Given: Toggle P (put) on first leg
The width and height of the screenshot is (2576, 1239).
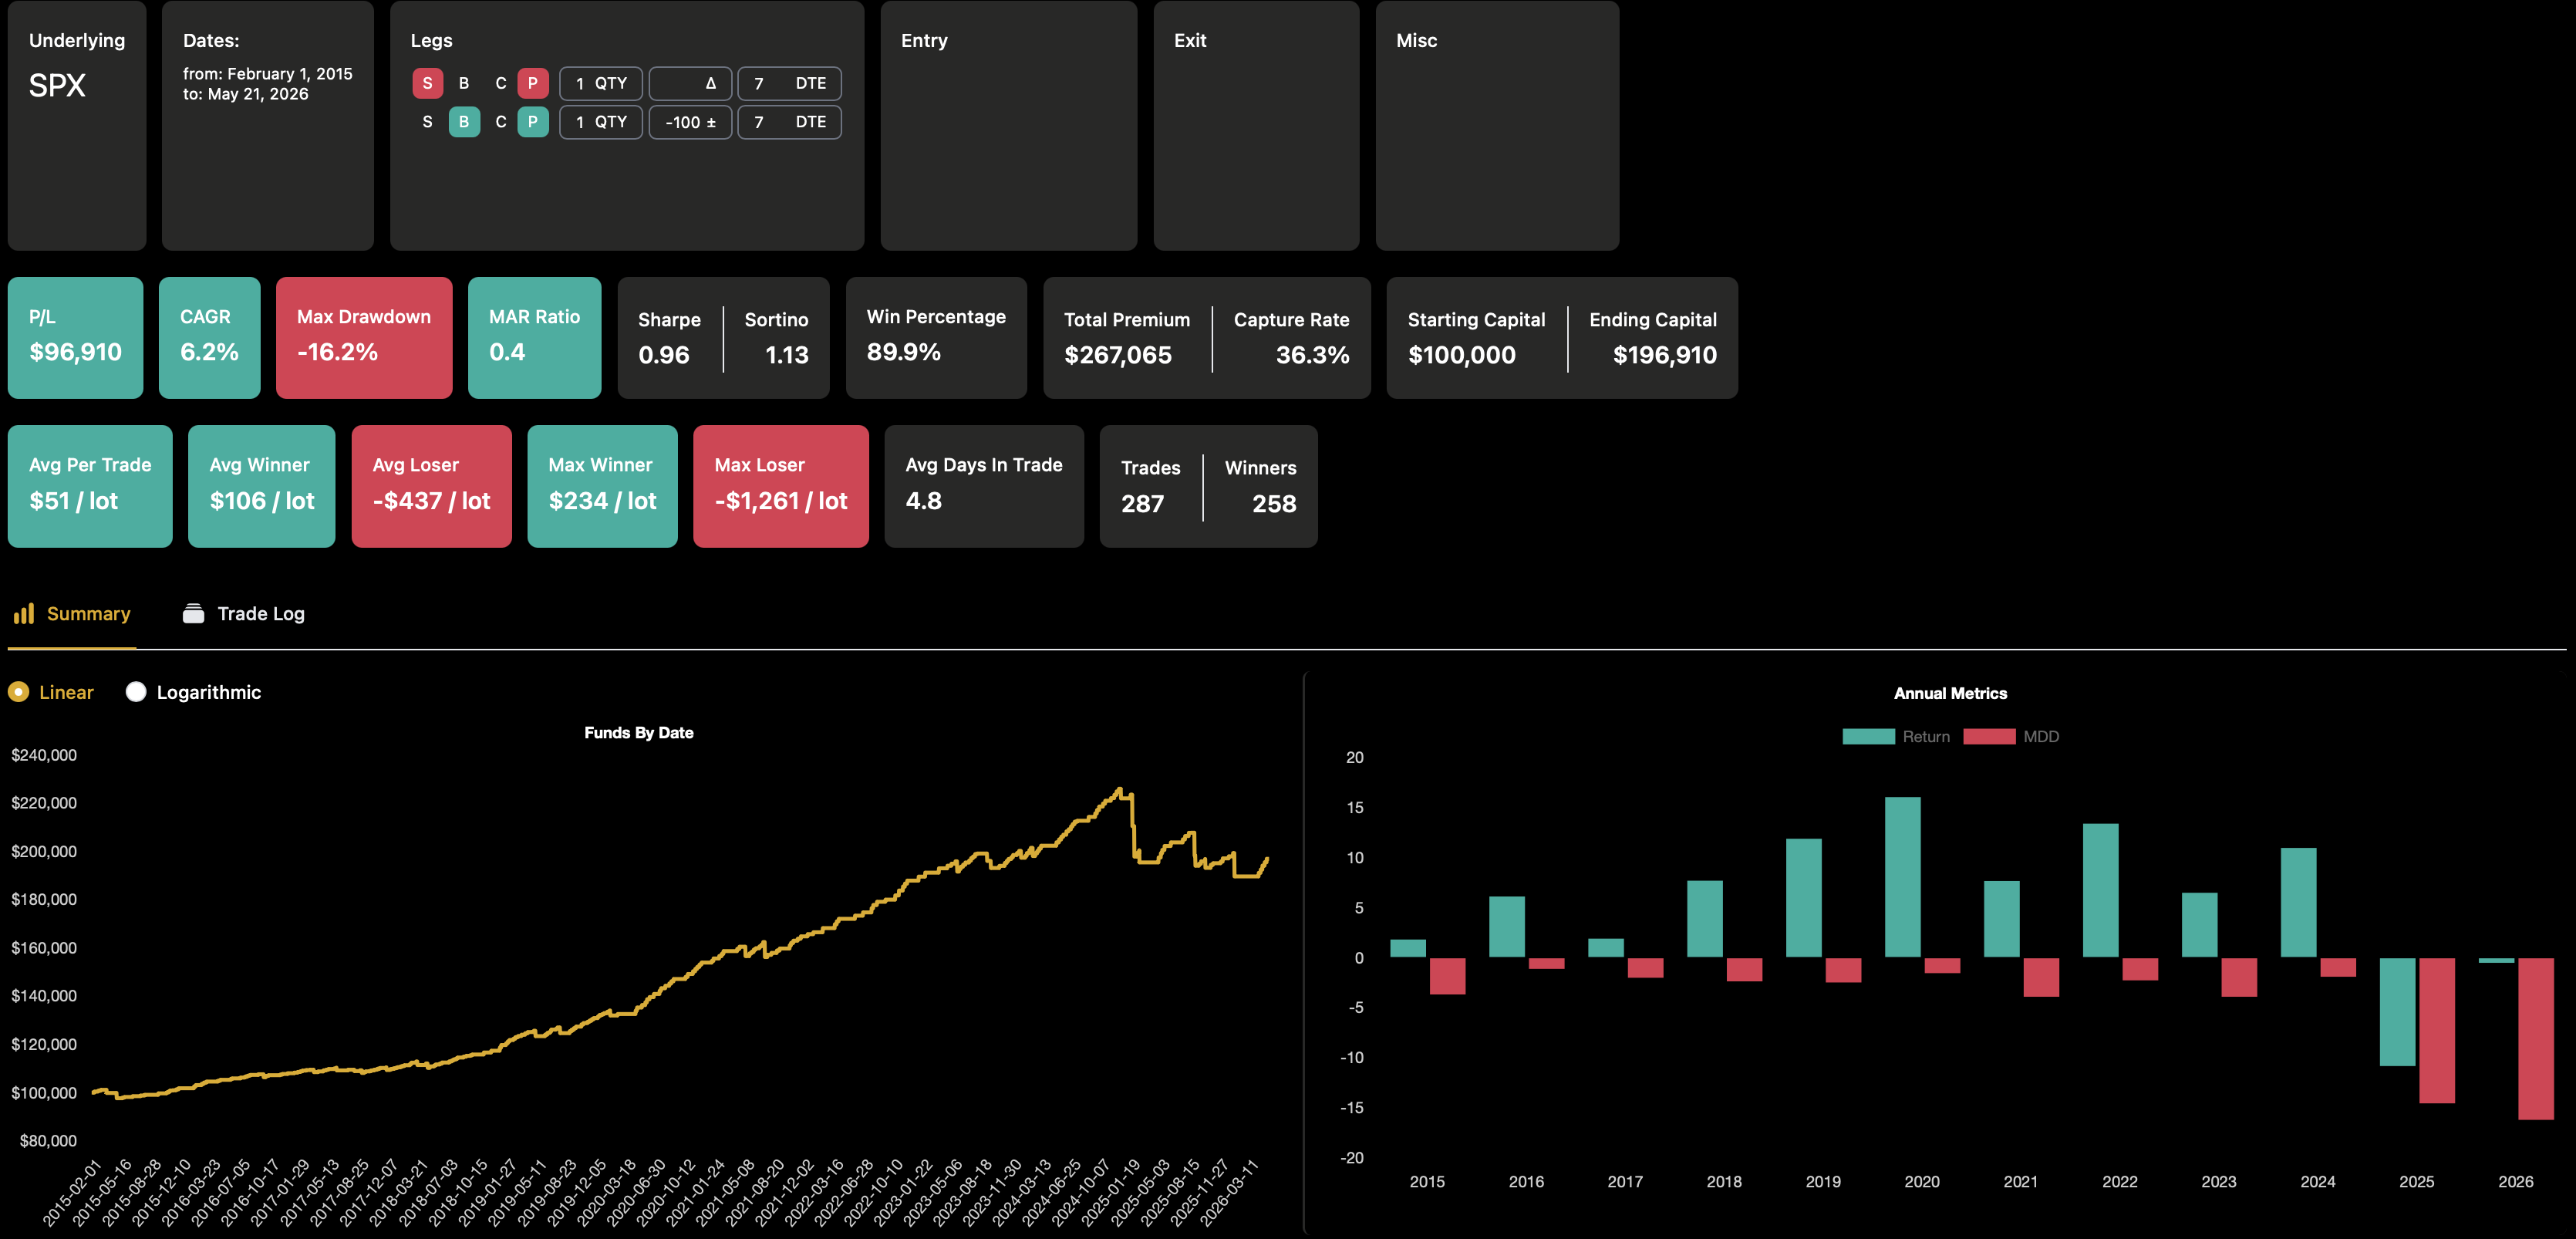Looking at the screenshot, I should coord(533,83).
